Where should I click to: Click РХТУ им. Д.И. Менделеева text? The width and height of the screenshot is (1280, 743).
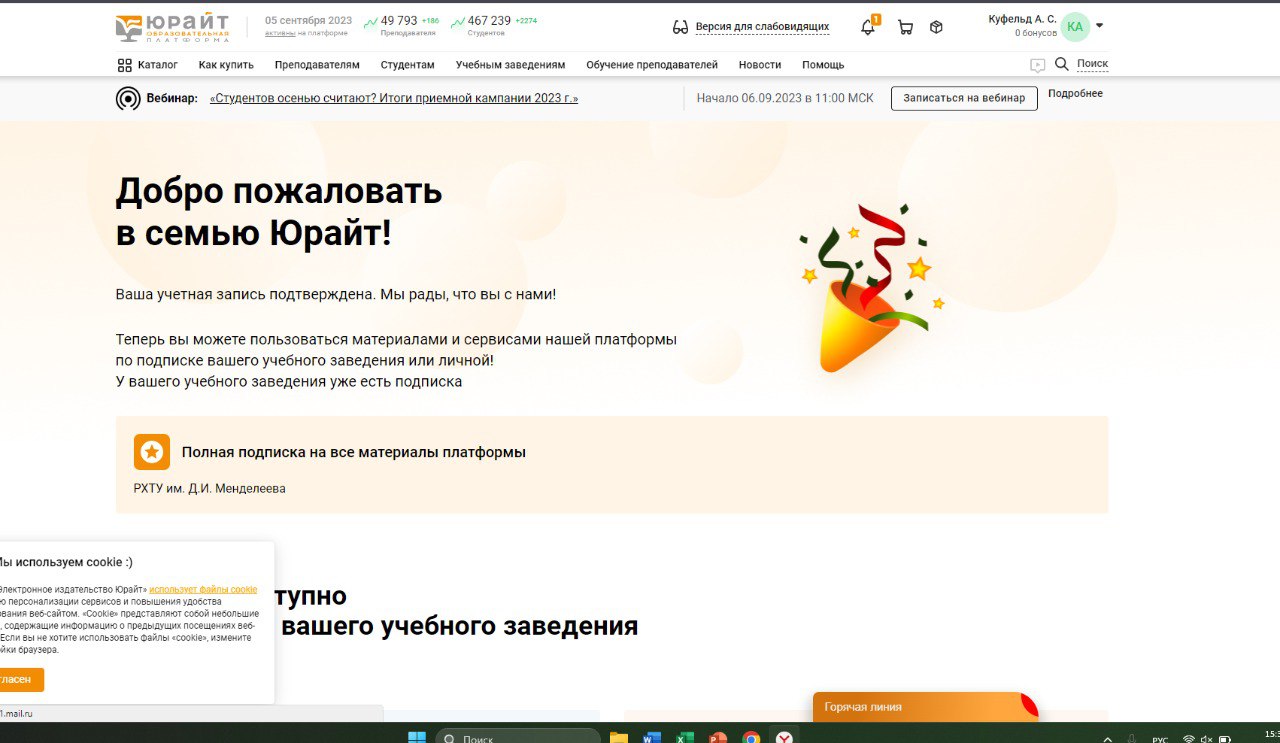[x=210, y=488]
